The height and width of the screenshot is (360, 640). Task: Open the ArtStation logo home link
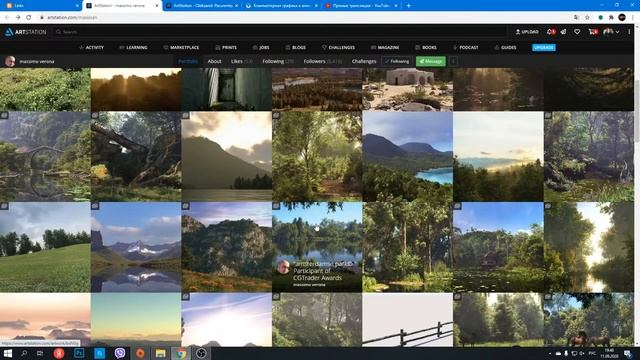[x=25, y=32]
